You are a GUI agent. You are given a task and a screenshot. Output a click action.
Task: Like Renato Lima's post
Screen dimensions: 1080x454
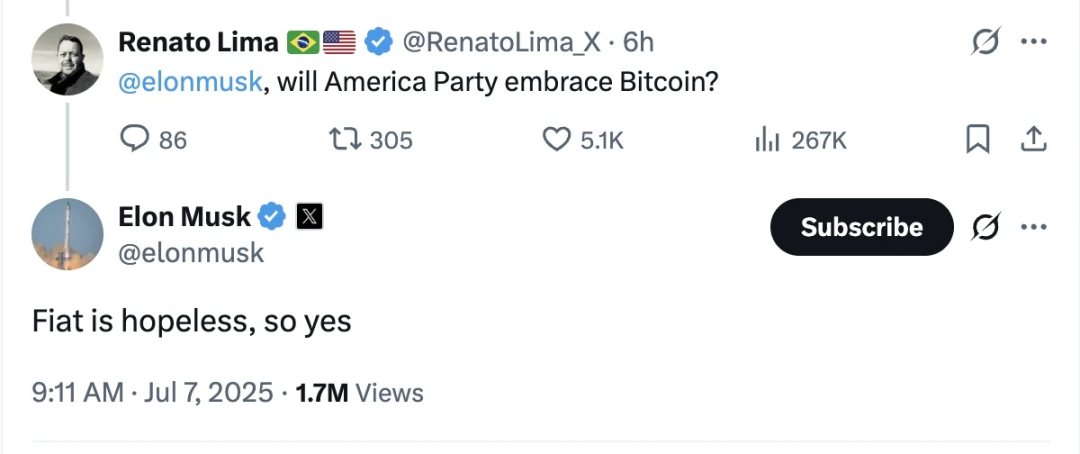tap(557, 140)
